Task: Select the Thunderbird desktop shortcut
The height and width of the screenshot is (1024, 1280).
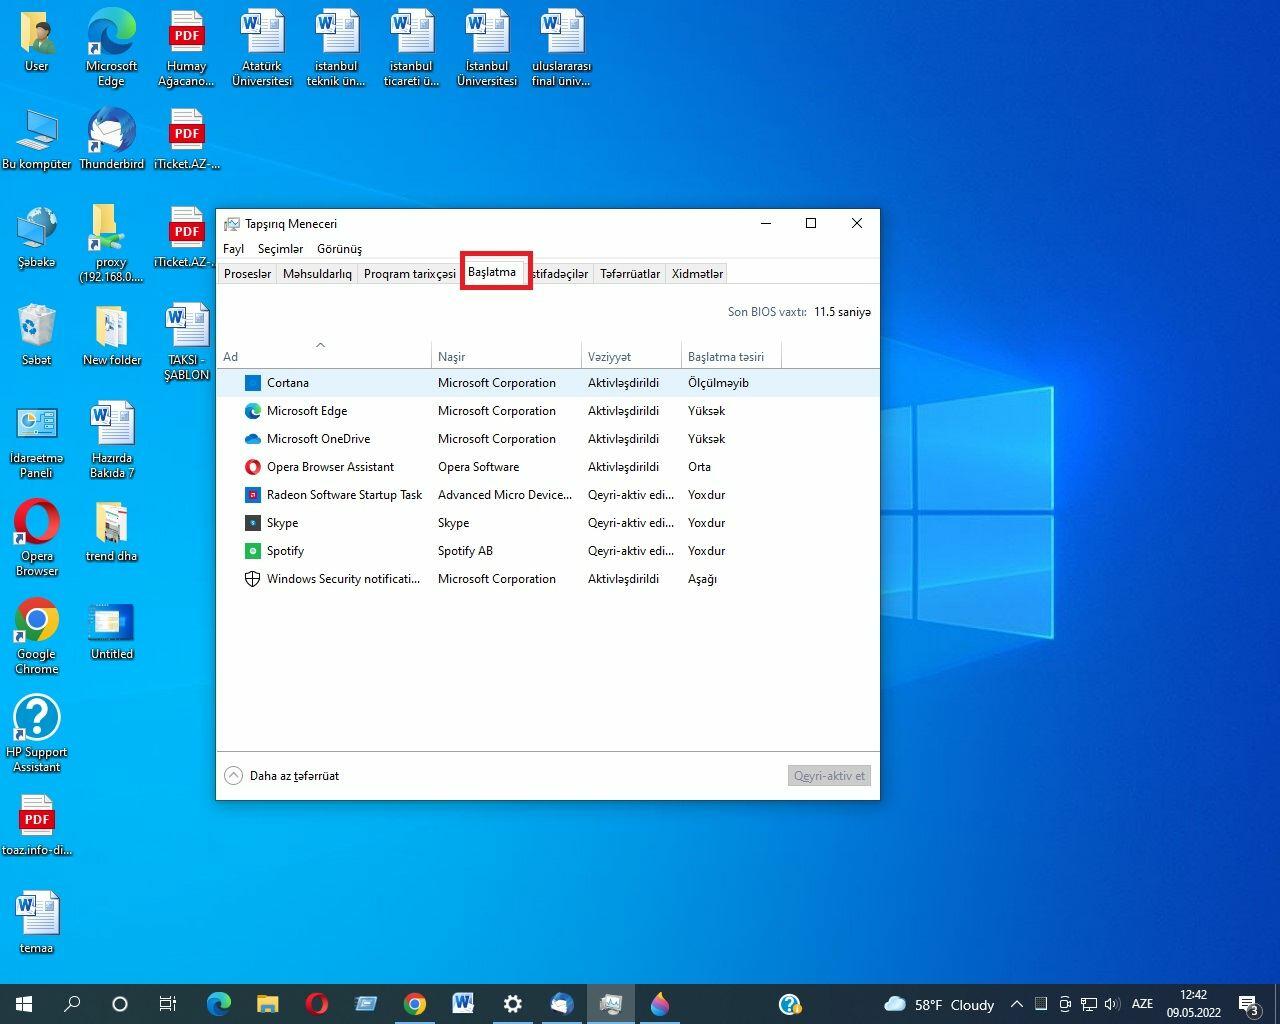Action: [111, 138]
